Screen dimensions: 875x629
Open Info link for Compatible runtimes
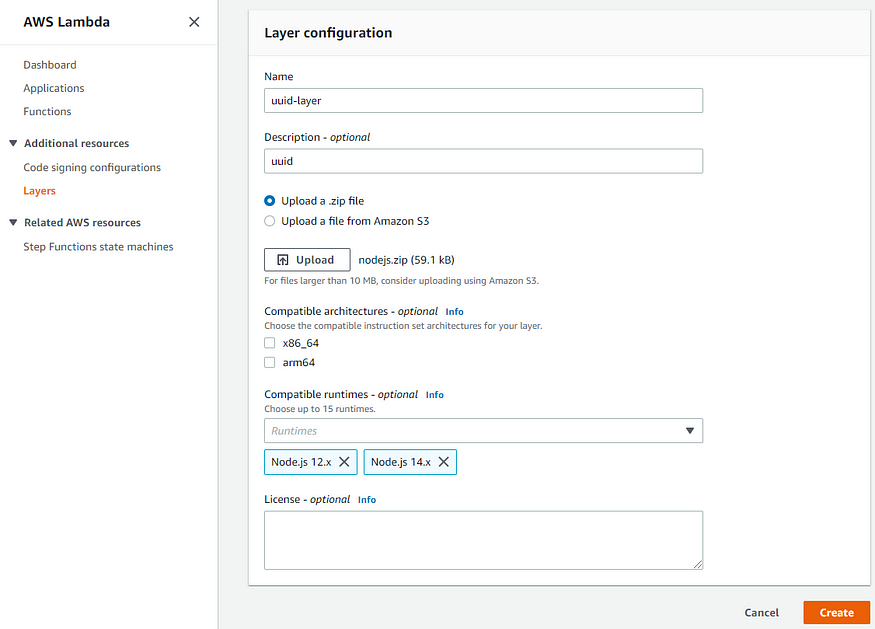tap(435, 395)
